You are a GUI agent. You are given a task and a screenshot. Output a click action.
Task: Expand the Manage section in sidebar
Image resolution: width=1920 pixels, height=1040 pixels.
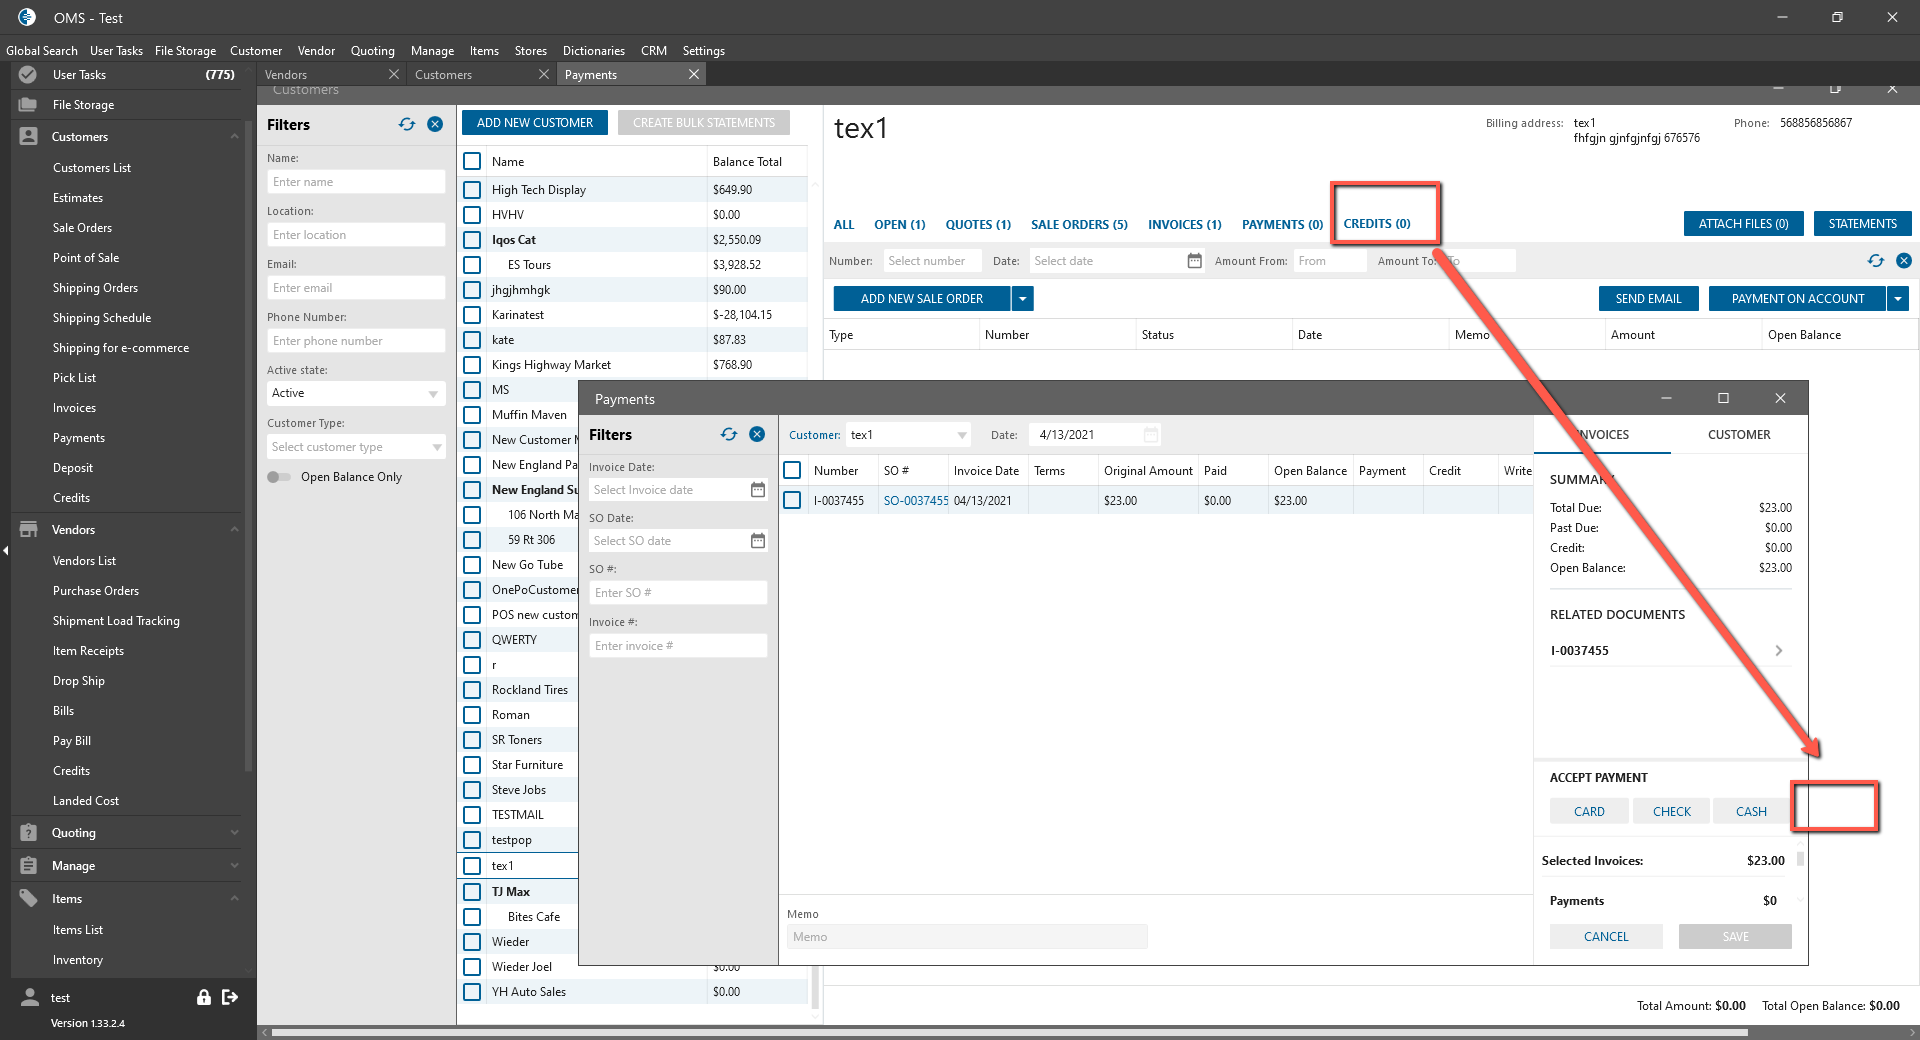pos(235,866)
